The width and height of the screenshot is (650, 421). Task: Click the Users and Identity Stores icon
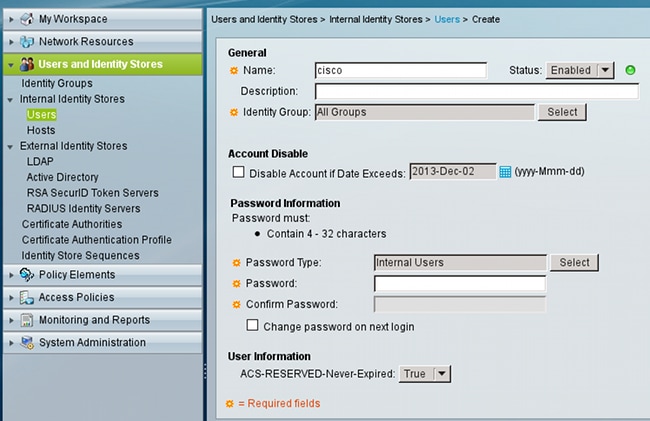[x=27, y=64]
